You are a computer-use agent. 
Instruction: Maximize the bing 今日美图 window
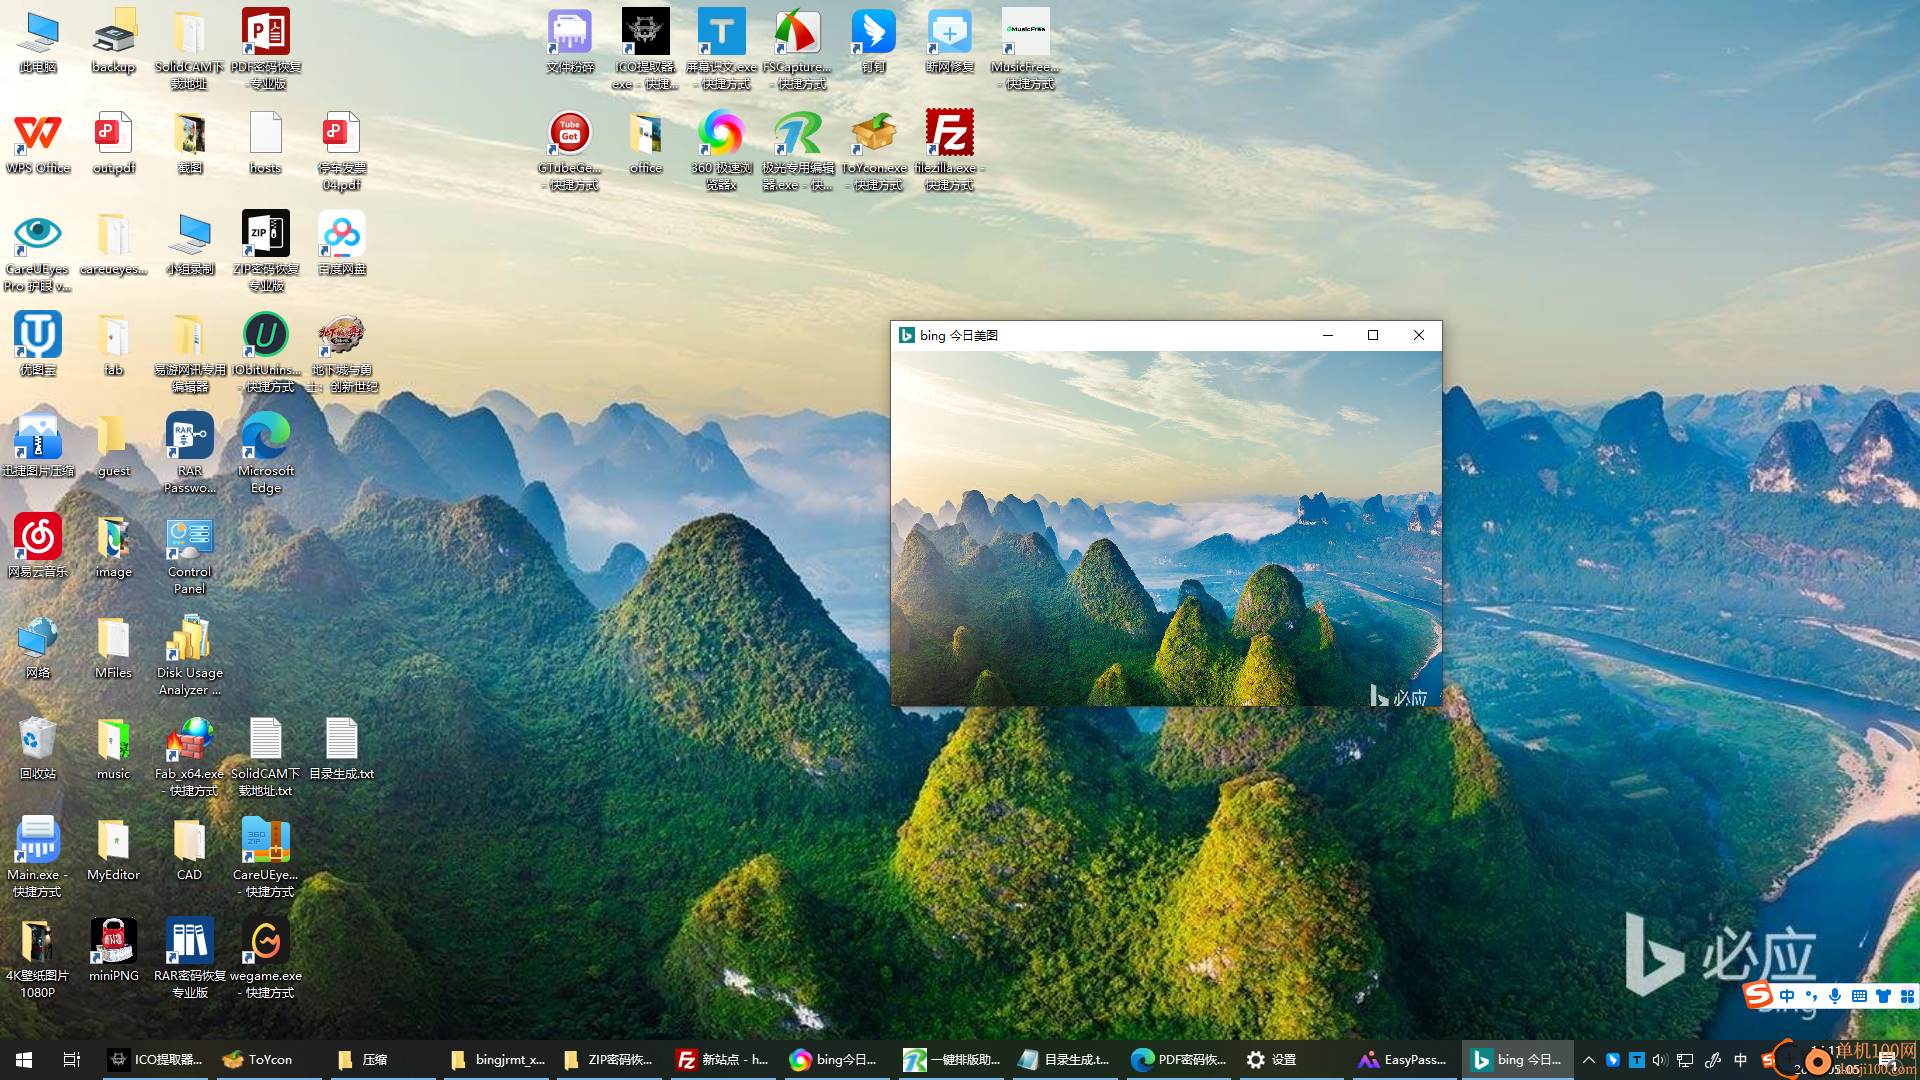point(1373,335)
